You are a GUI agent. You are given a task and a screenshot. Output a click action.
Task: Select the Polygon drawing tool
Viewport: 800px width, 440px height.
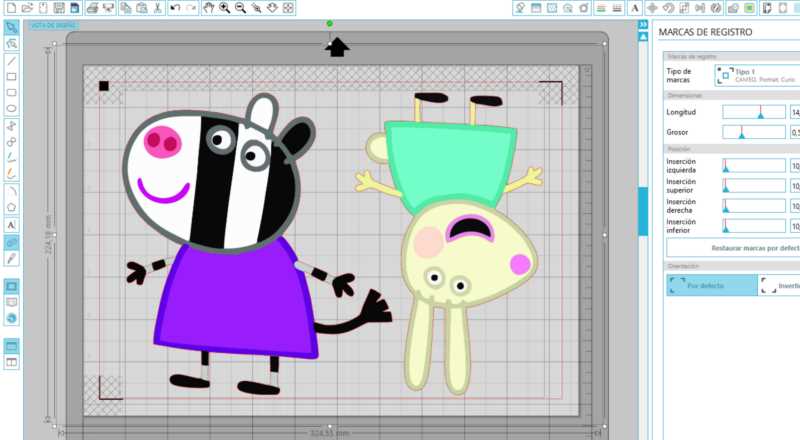[x=11, y=207]
